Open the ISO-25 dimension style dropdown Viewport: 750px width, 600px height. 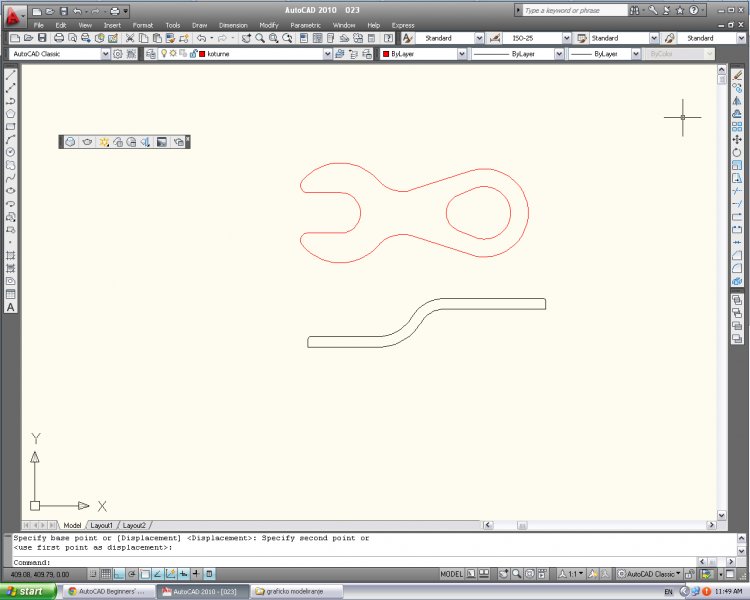[566, 38]
